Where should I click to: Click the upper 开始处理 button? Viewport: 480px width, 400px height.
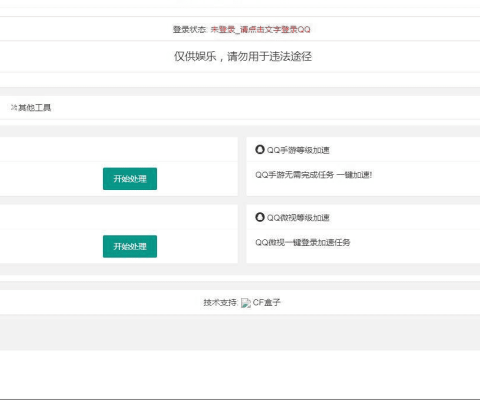[x=130, y=179]
